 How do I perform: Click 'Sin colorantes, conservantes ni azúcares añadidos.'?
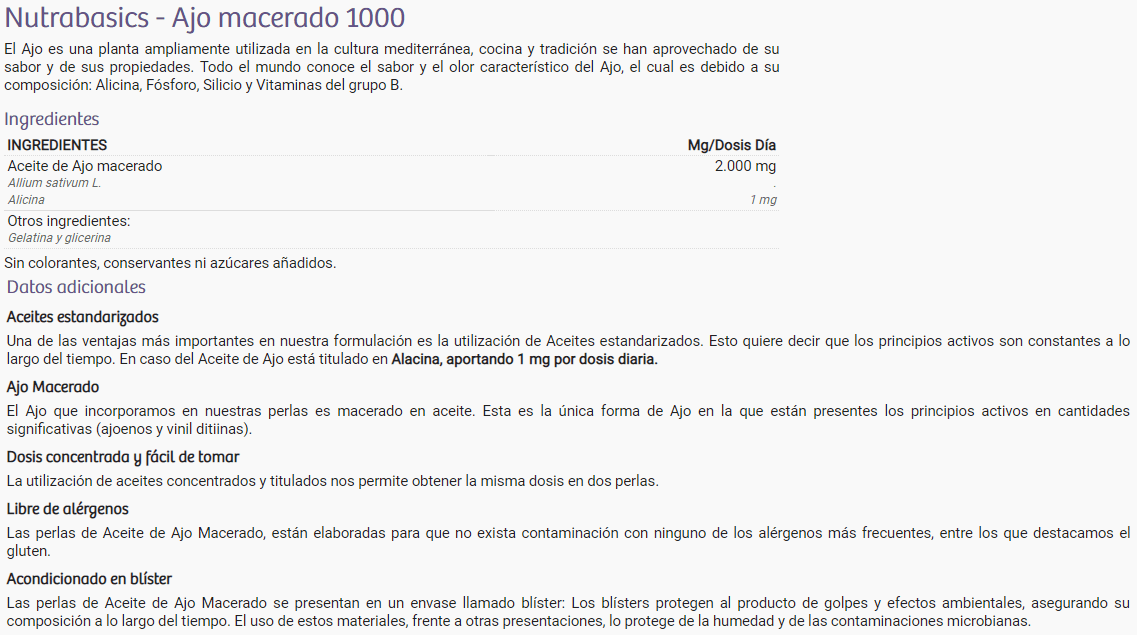tap(170, 263)
